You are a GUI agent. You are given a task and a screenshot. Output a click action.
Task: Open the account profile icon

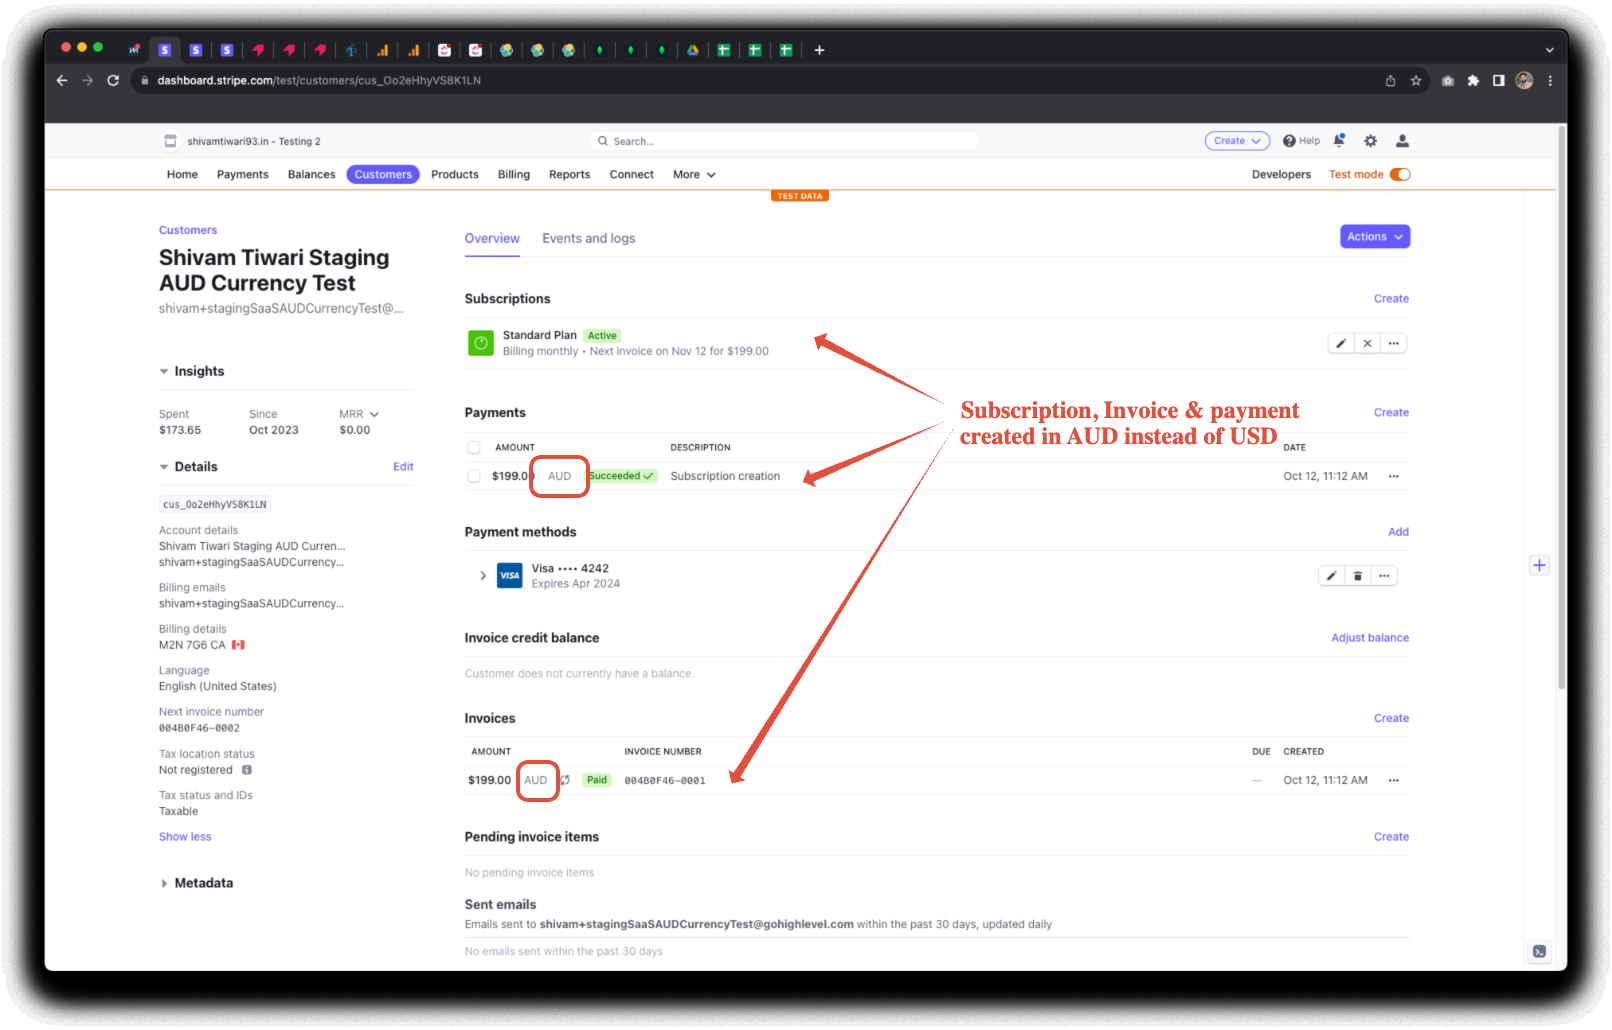1402,141
